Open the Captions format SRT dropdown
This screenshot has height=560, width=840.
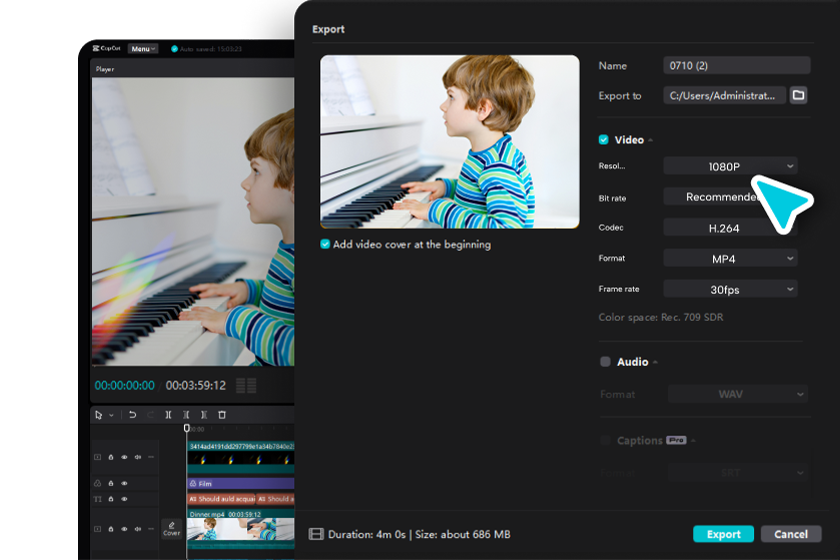click(738, 473)
